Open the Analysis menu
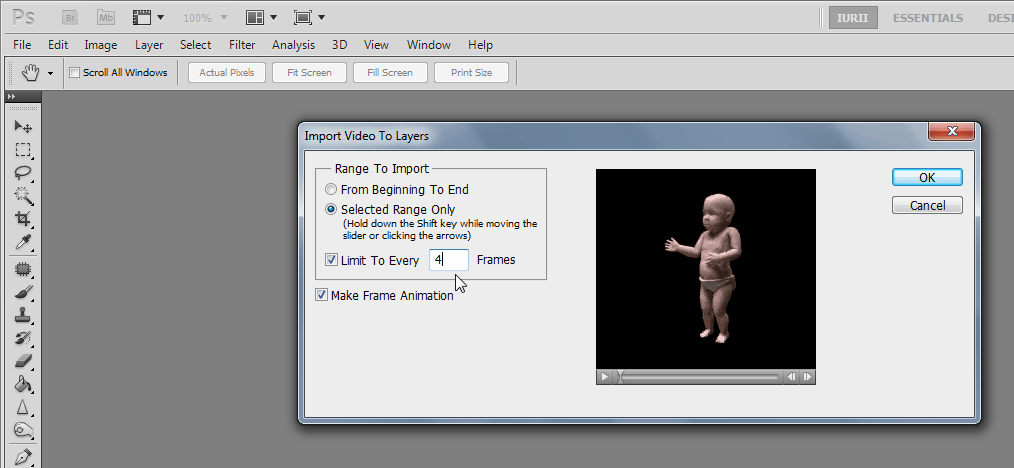The height and width of the screenshot is (468, 1014). click(x=293, y=45)
